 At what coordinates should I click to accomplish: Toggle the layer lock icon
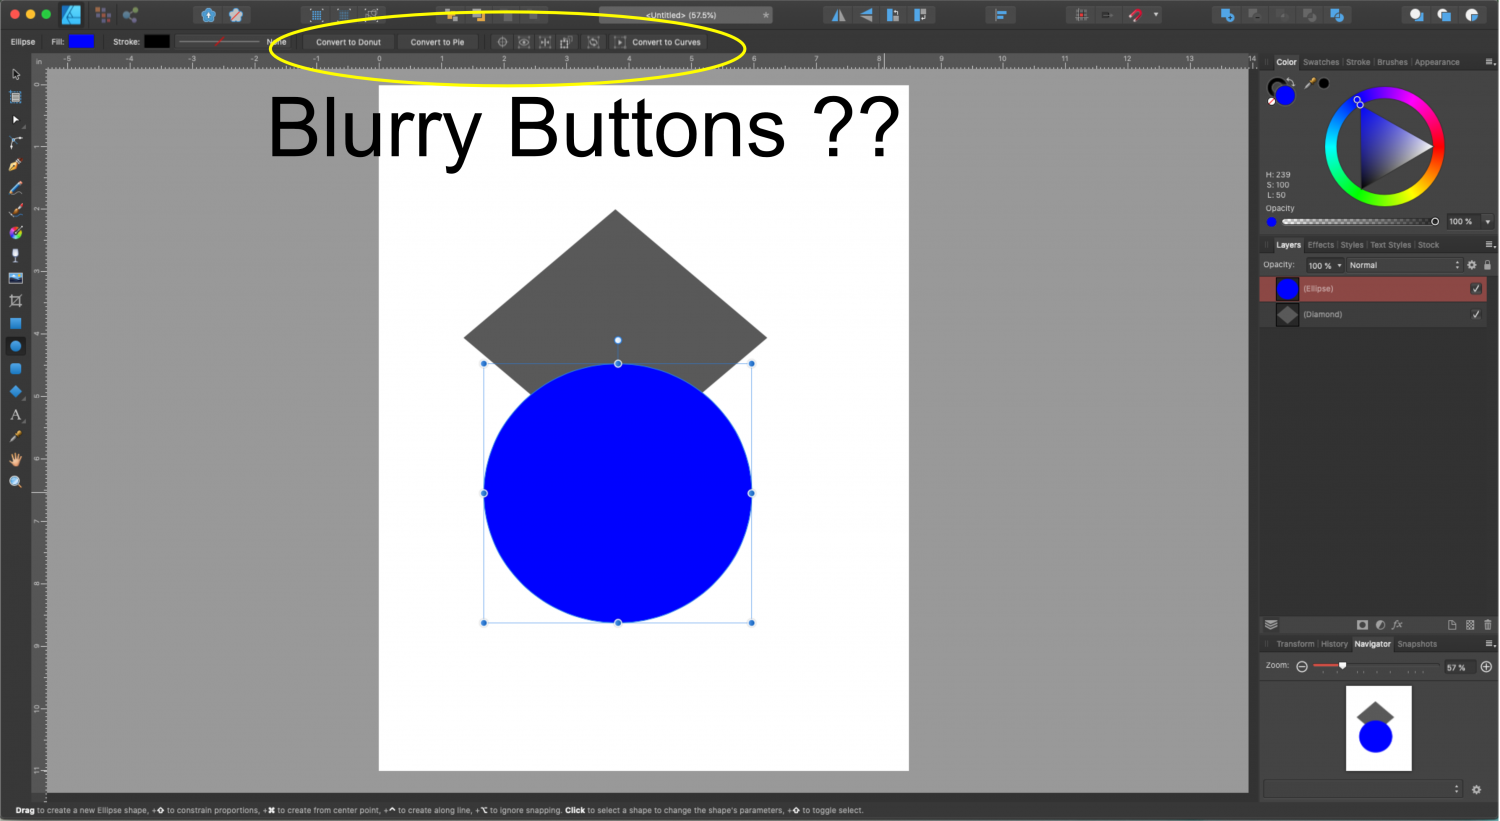tap(1487, 265)
